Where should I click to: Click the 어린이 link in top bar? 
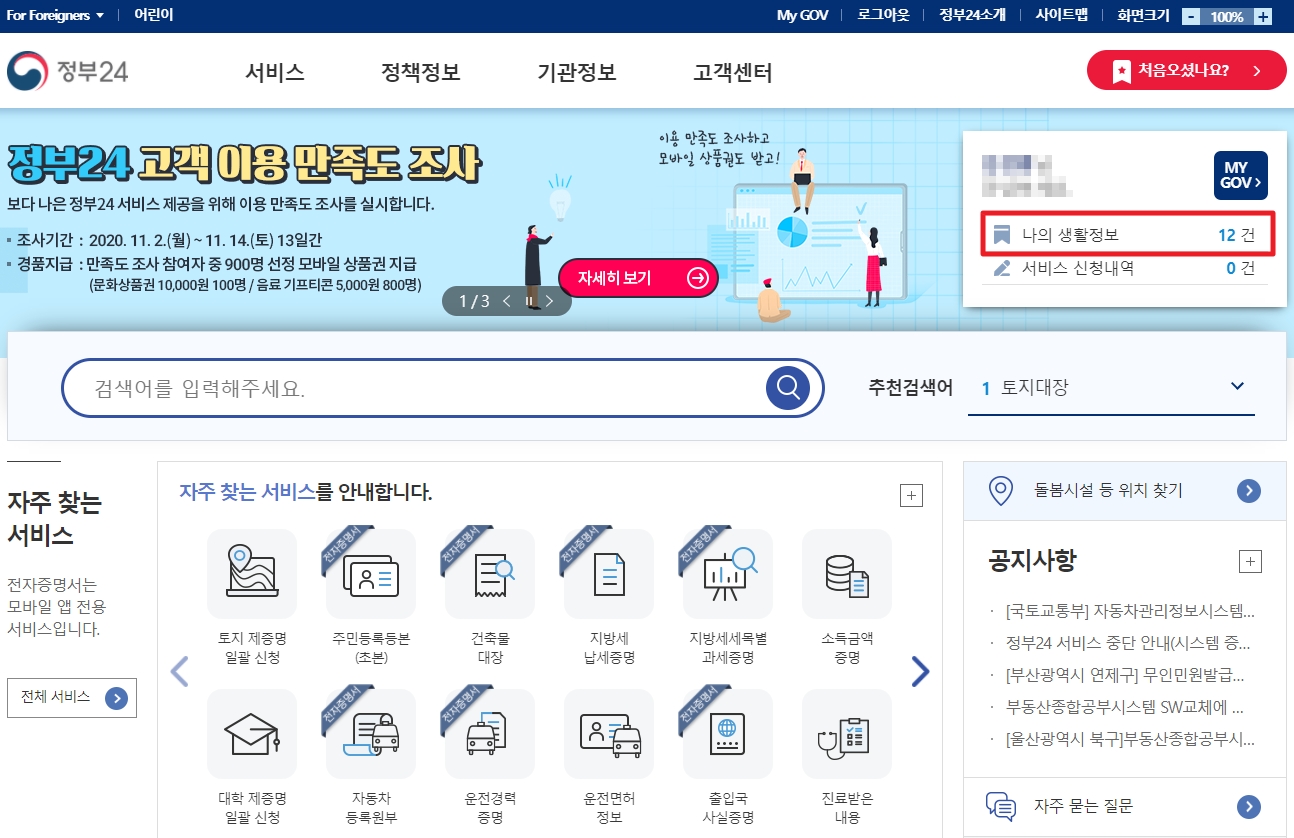(x=154, y=15)
